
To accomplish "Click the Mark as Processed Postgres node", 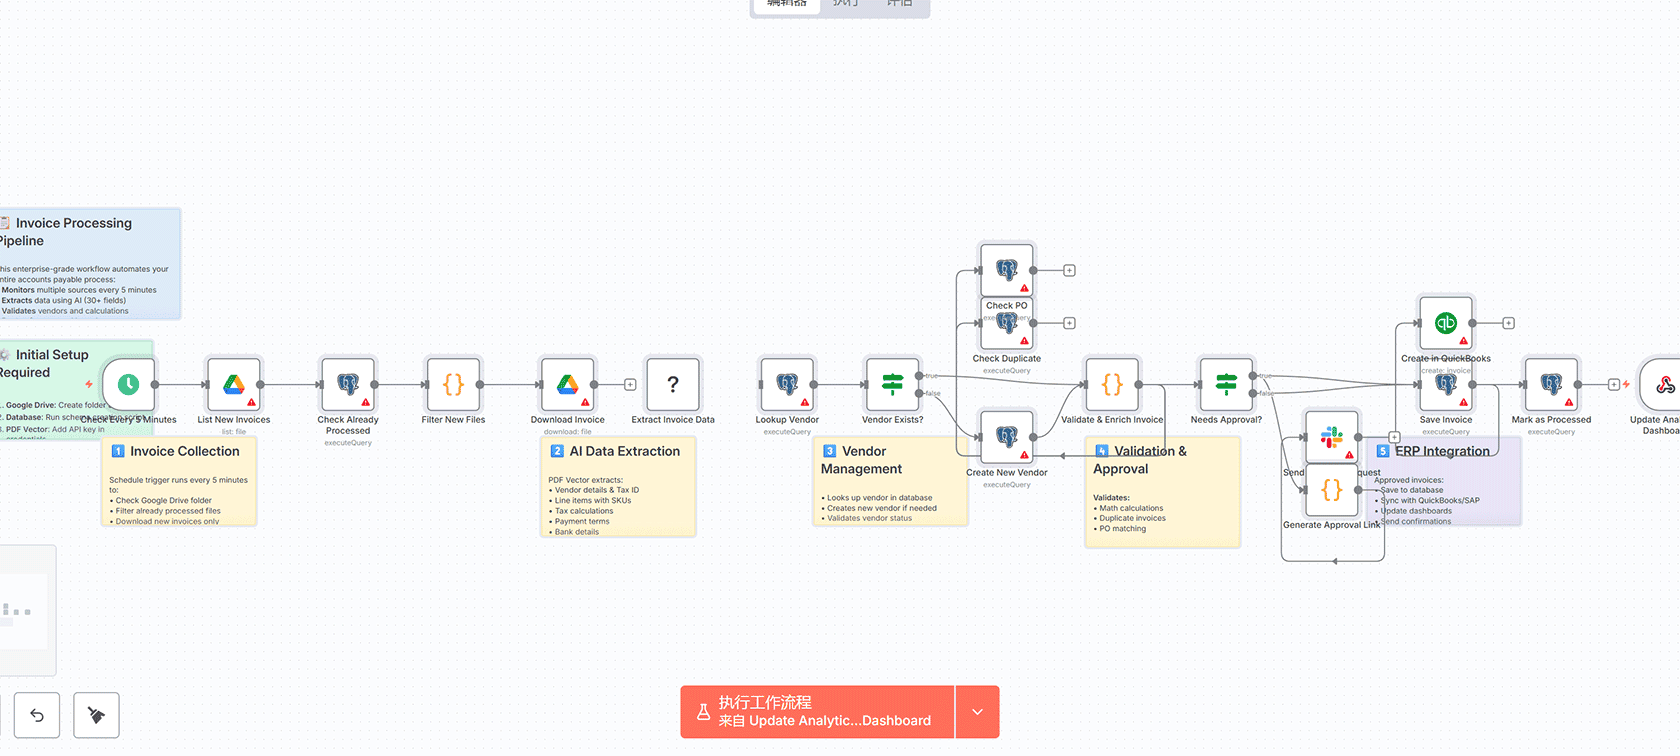I will [x=1551, y=384].
